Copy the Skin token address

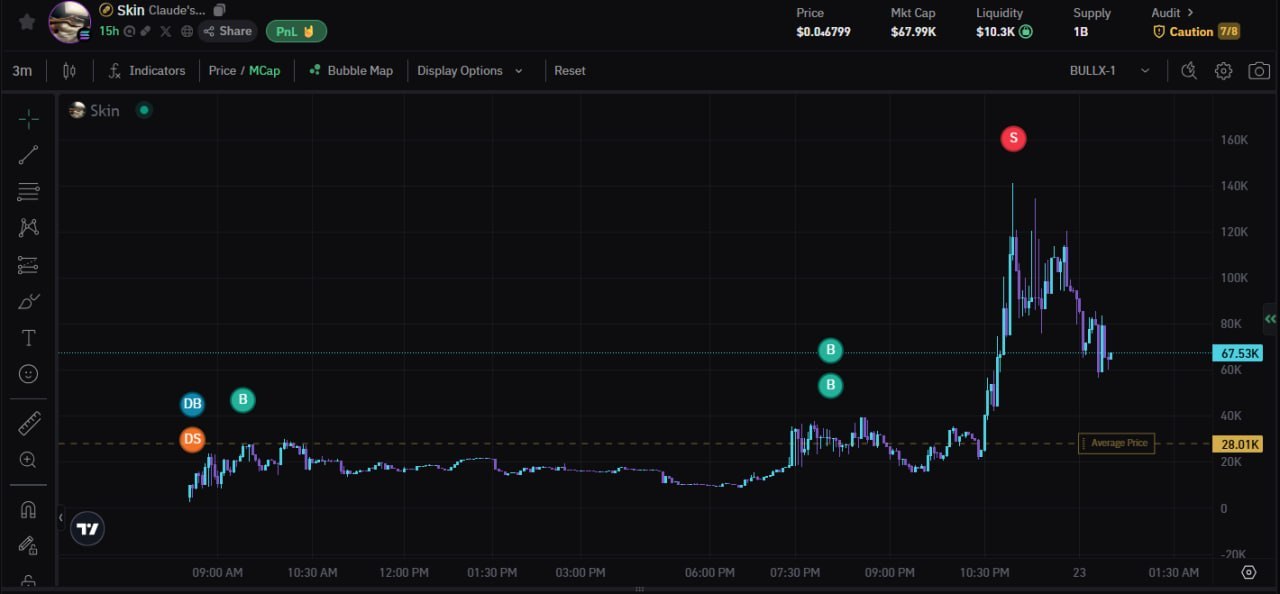[219, 10]
